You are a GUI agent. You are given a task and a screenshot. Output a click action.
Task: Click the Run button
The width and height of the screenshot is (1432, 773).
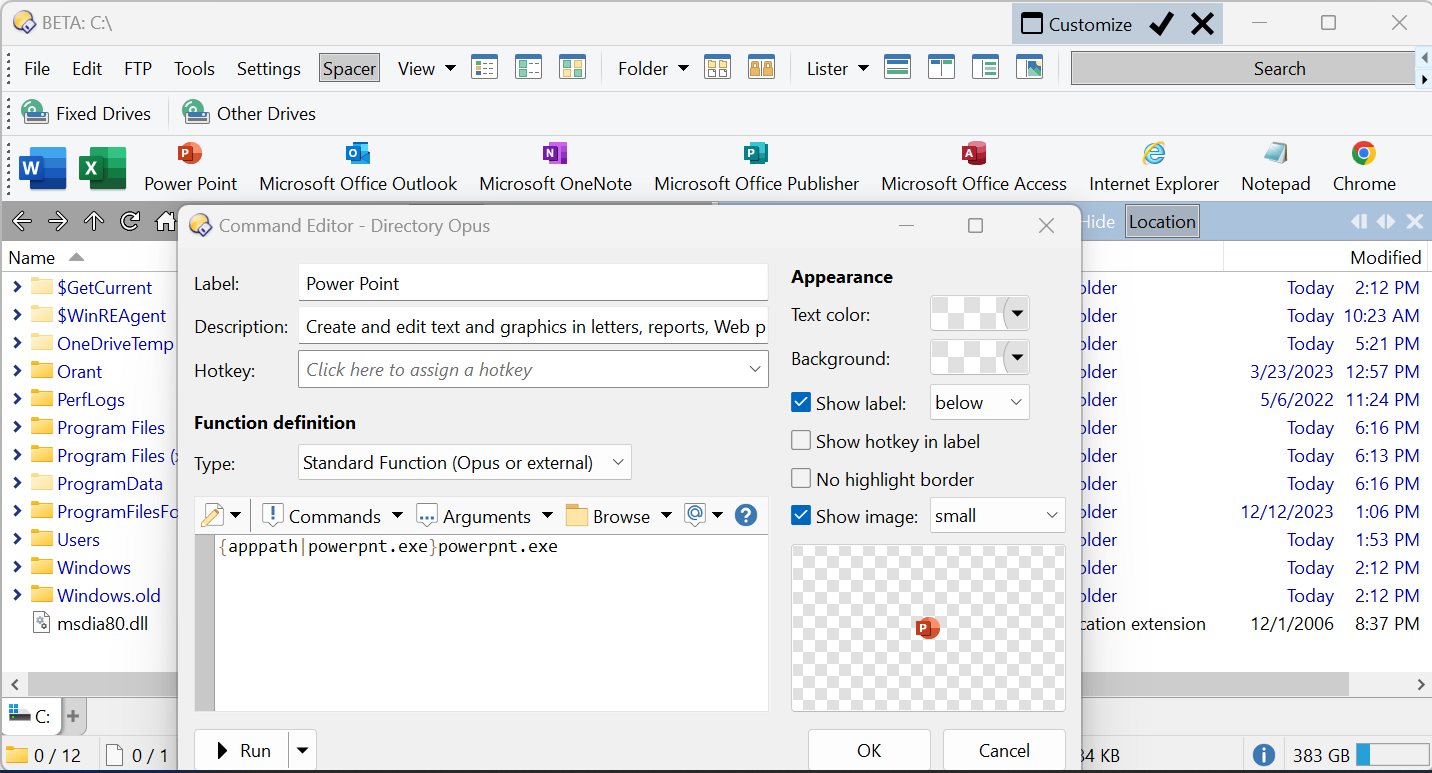tap(241, 750)
